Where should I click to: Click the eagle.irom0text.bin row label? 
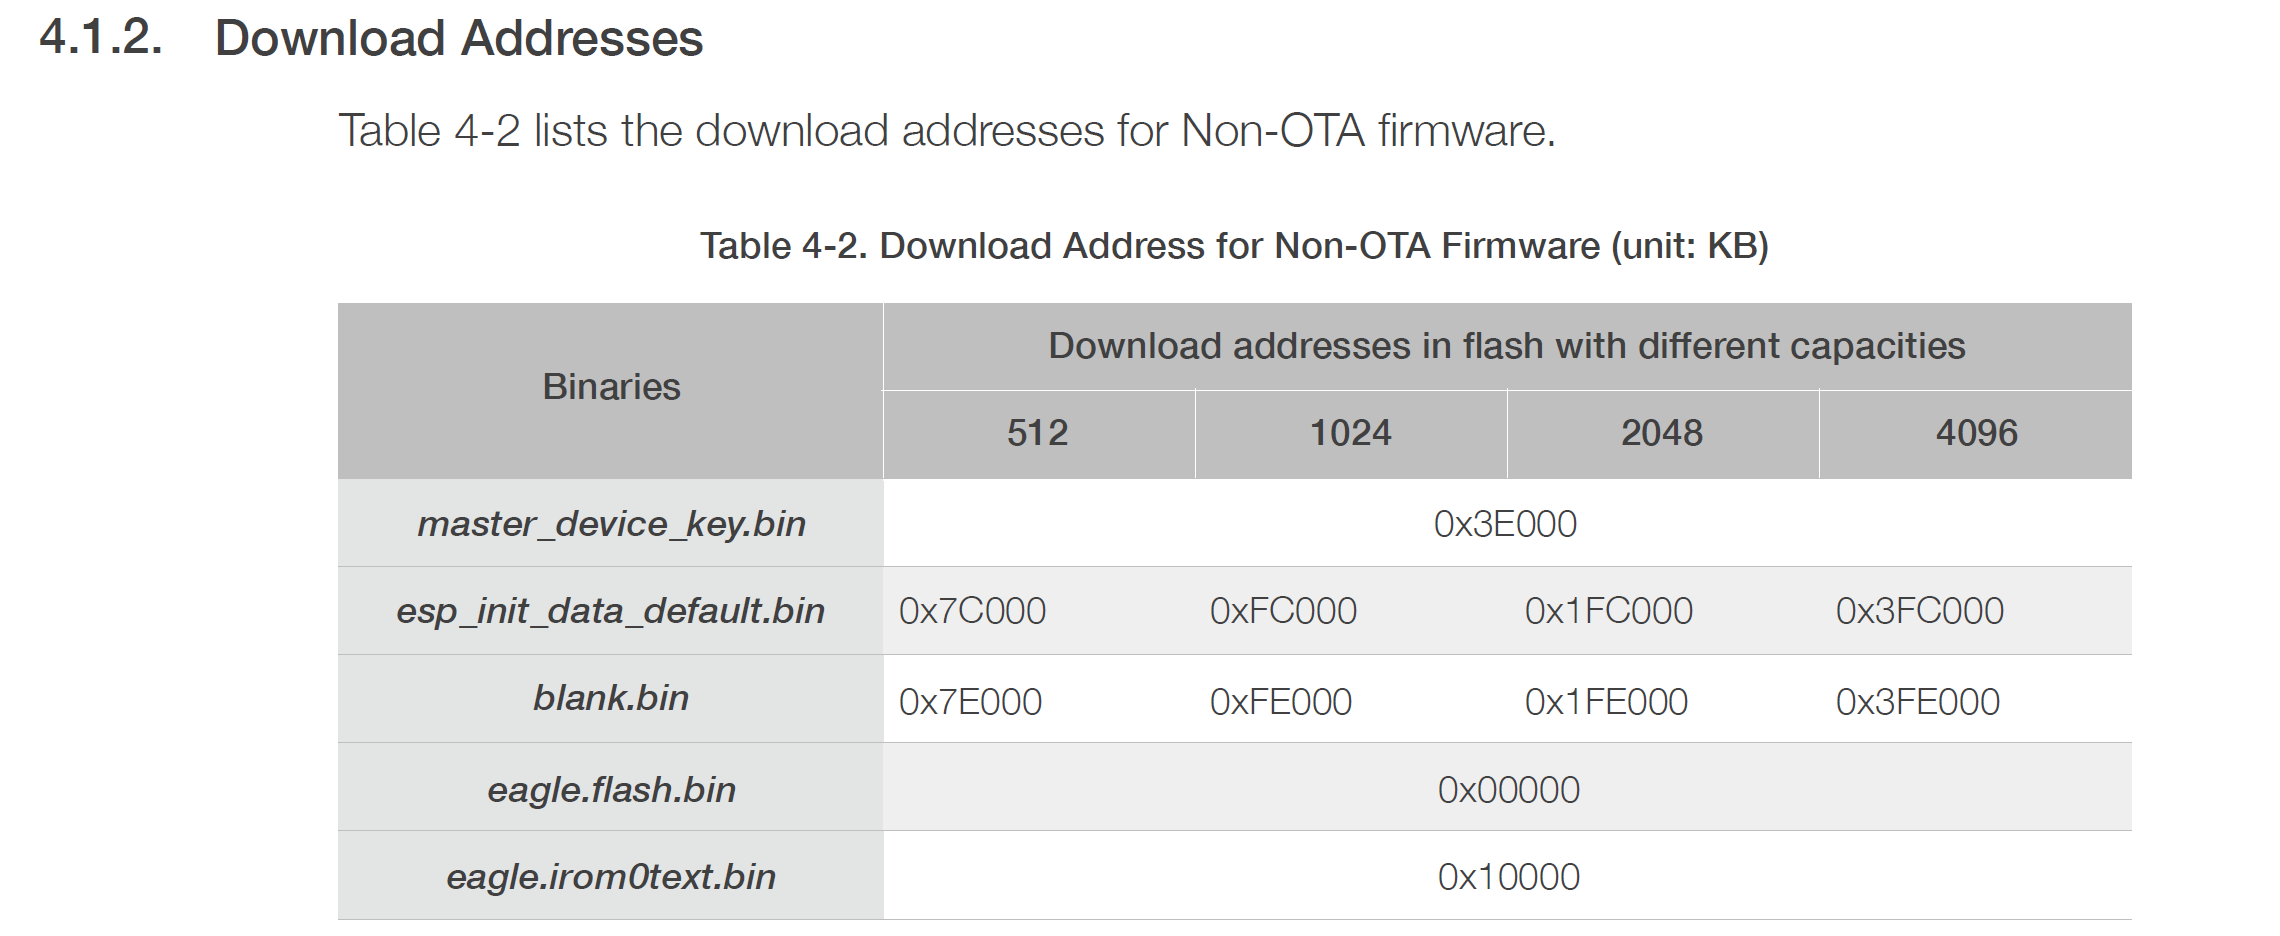[611, 877]
